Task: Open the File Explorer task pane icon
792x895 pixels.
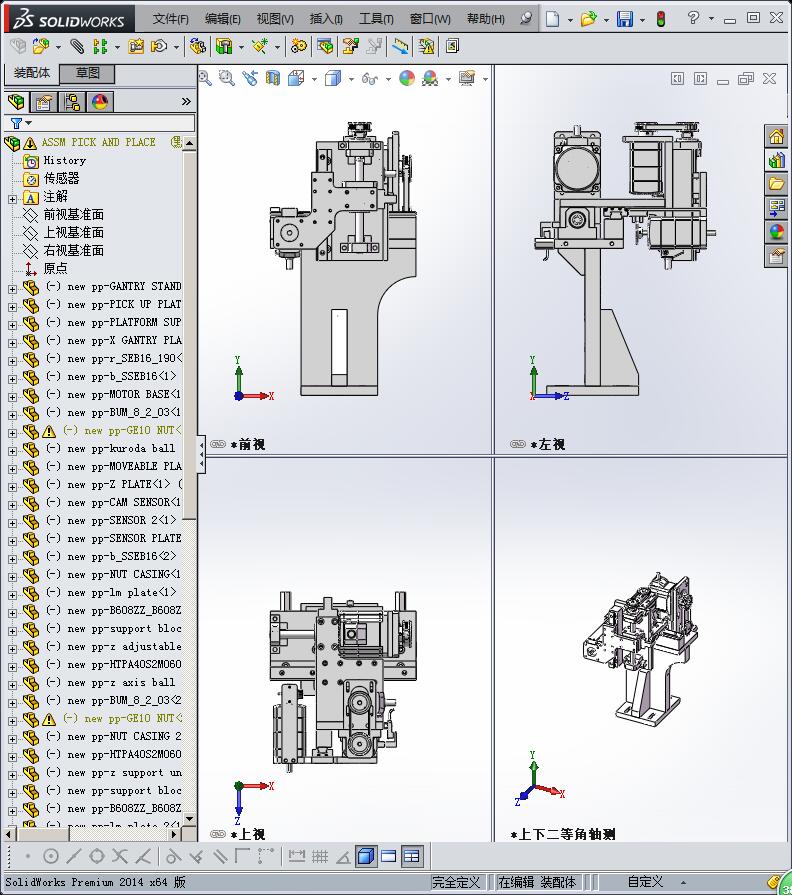Action: pyautogui.click(x=777, y=184)
